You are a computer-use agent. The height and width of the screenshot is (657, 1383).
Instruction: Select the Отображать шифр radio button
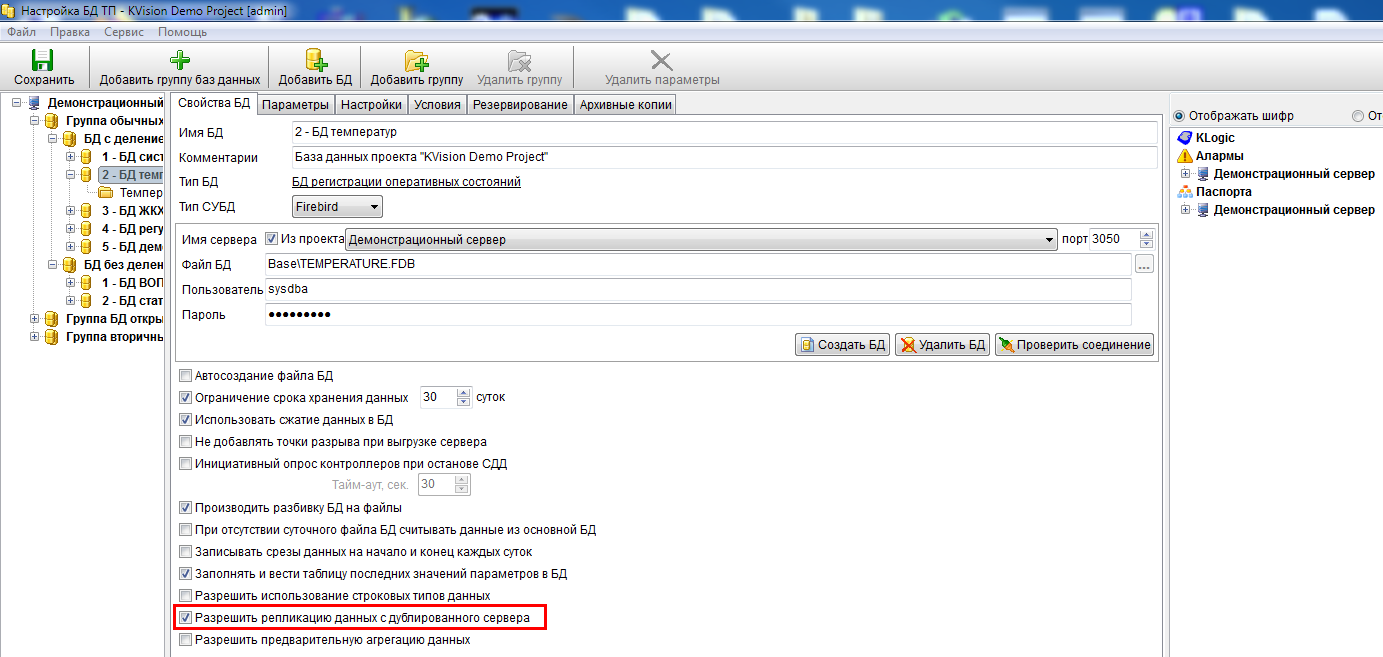[1178, 115]
